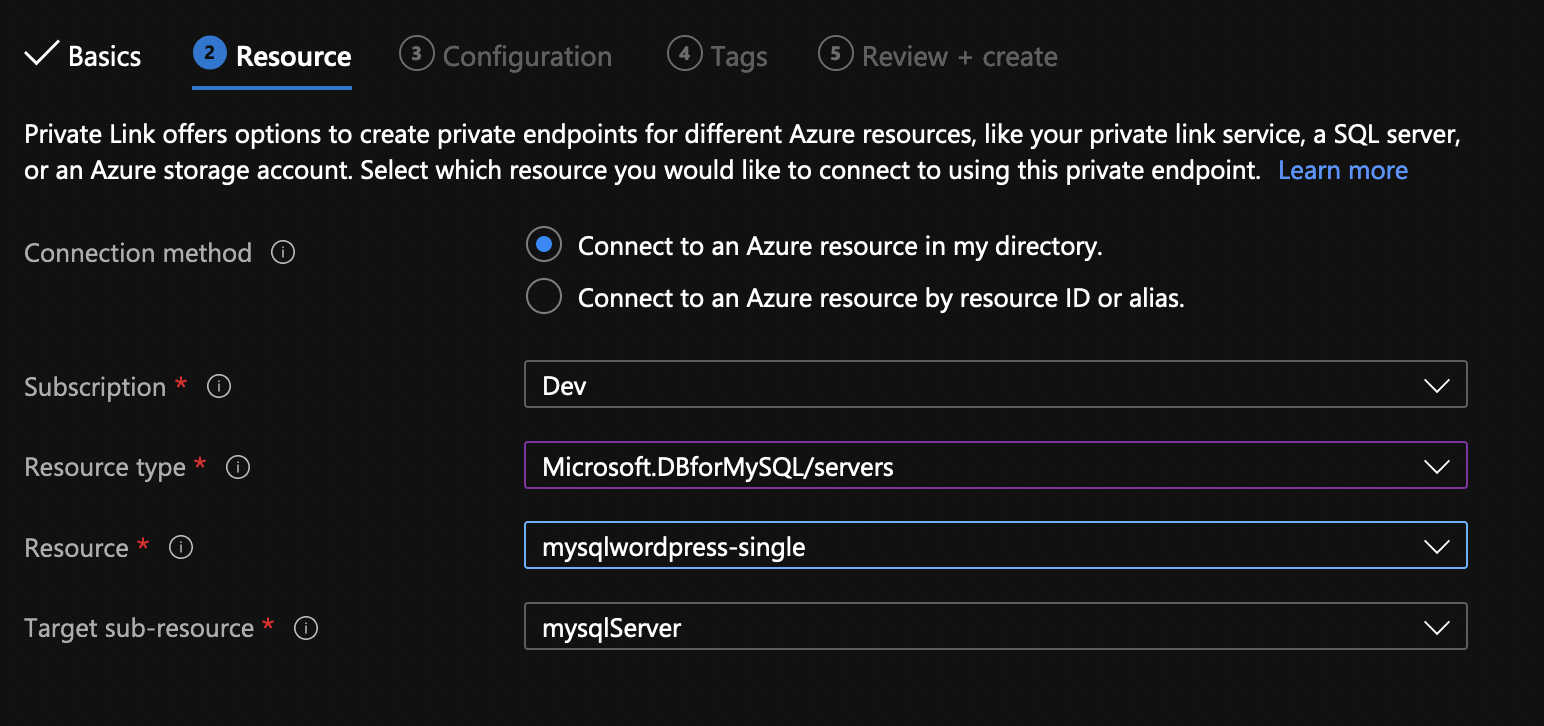Click the 'Subscription' field label
Screen dimensions: 1544x726
95,386
